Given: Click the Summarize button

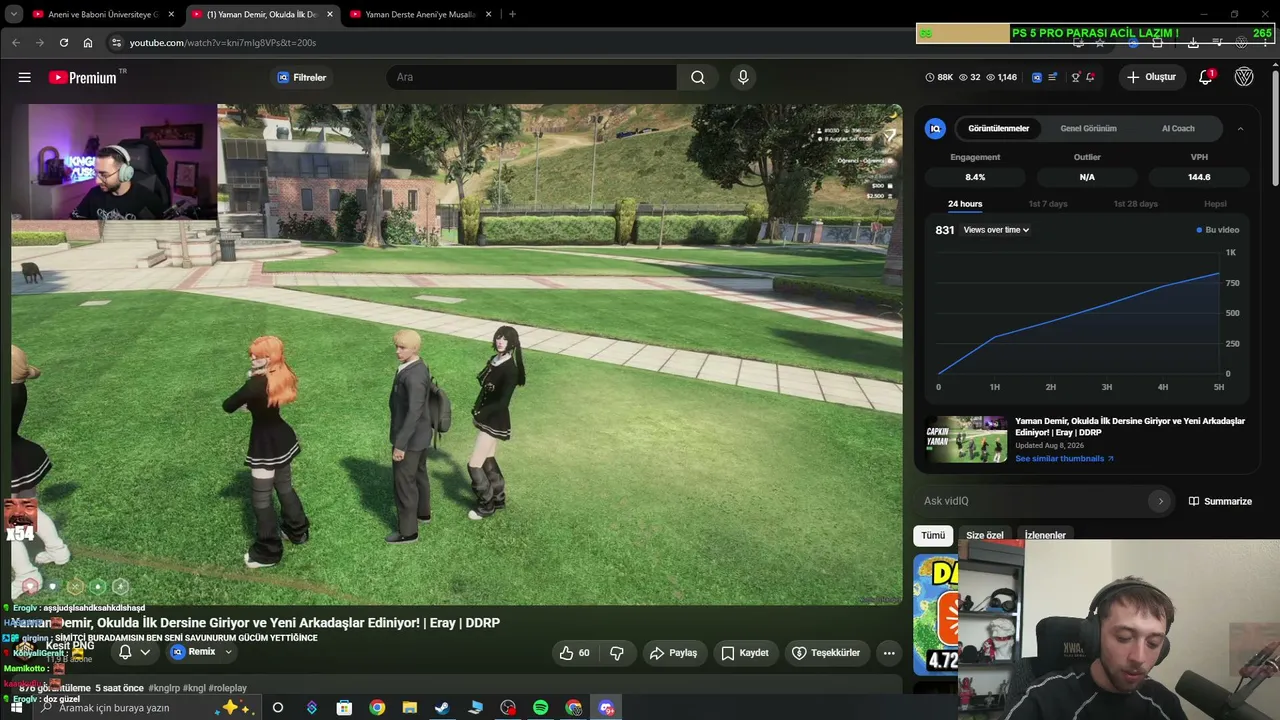Looking at the screenshot, I should click(1220, 501).
